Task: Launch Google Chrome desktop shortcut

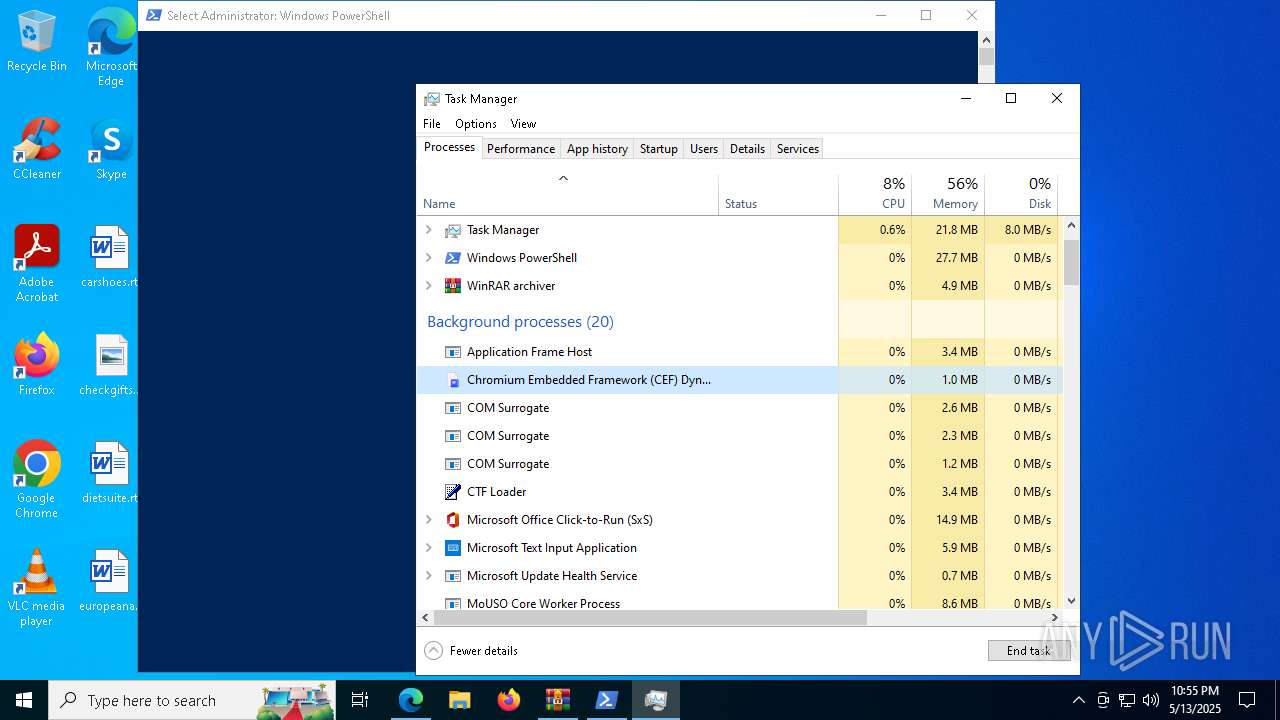Action: point(37,480)
